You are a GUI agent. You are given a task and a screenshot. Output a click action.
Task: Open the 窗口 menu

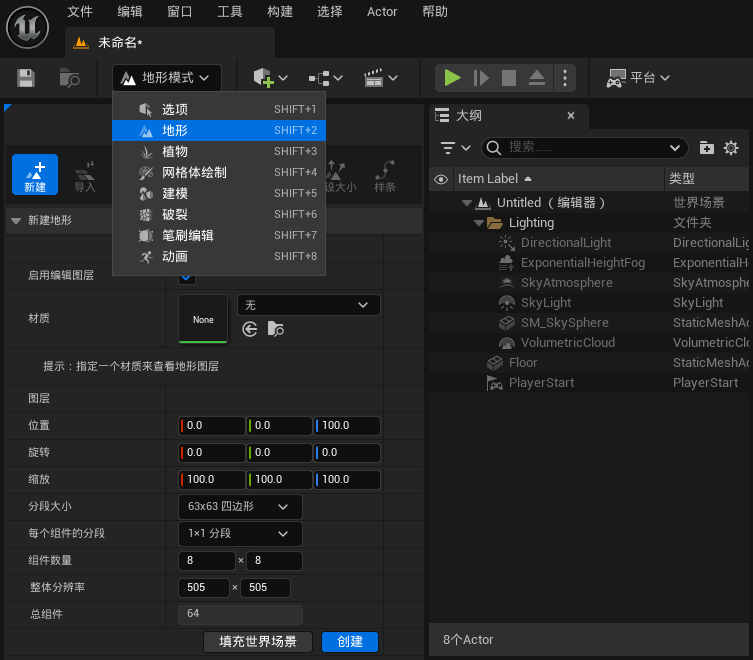tap(180, 12)
